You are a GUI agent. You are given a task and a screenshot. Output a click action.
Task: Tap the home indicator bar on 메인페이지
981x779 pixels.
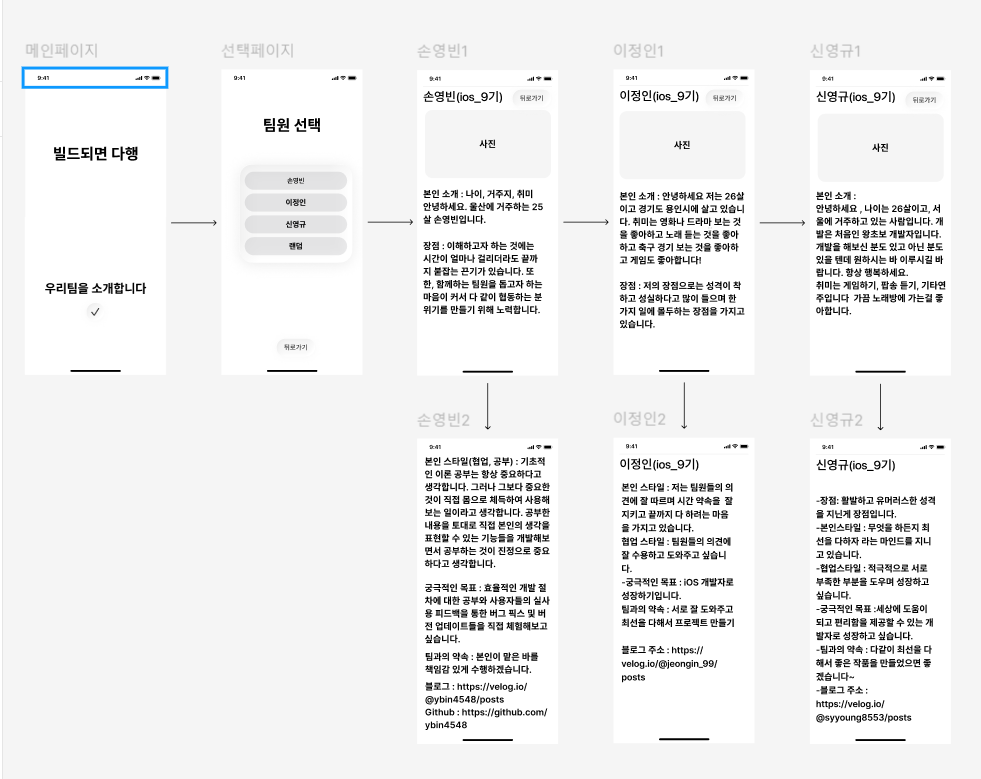[95, 370]
